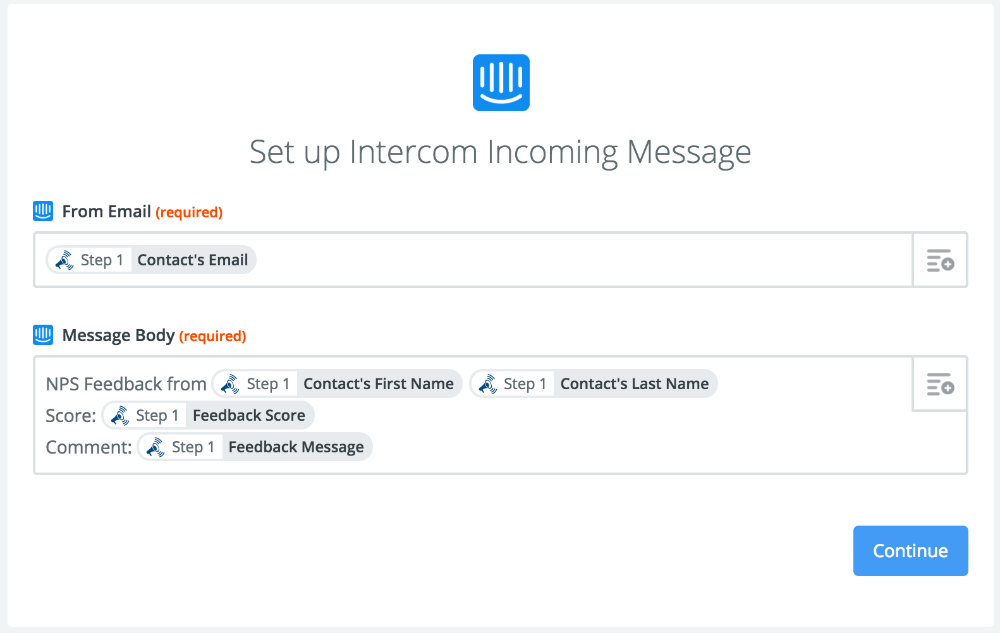The image size is (1000, 633).
Task: Click the Intercom icon beside From Email
Action: pyautogui.click(x=43, y=211)
